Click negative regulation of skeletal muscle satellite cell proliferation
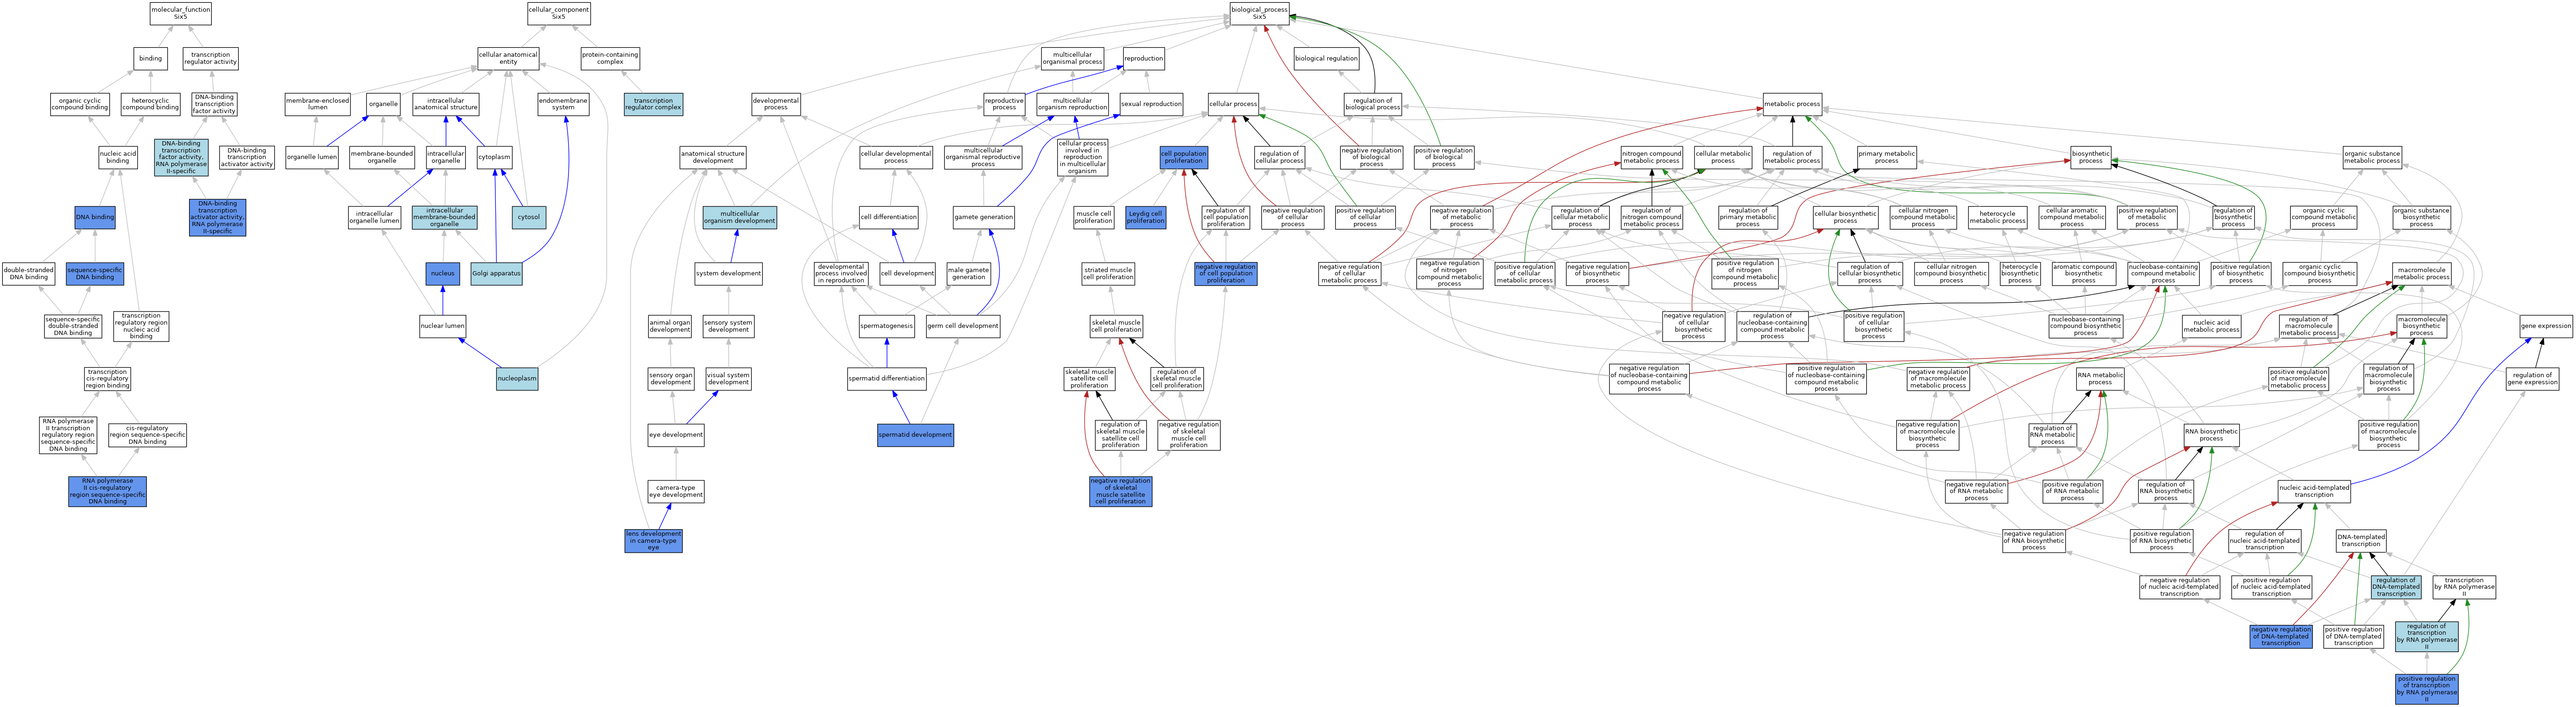 1120,491
